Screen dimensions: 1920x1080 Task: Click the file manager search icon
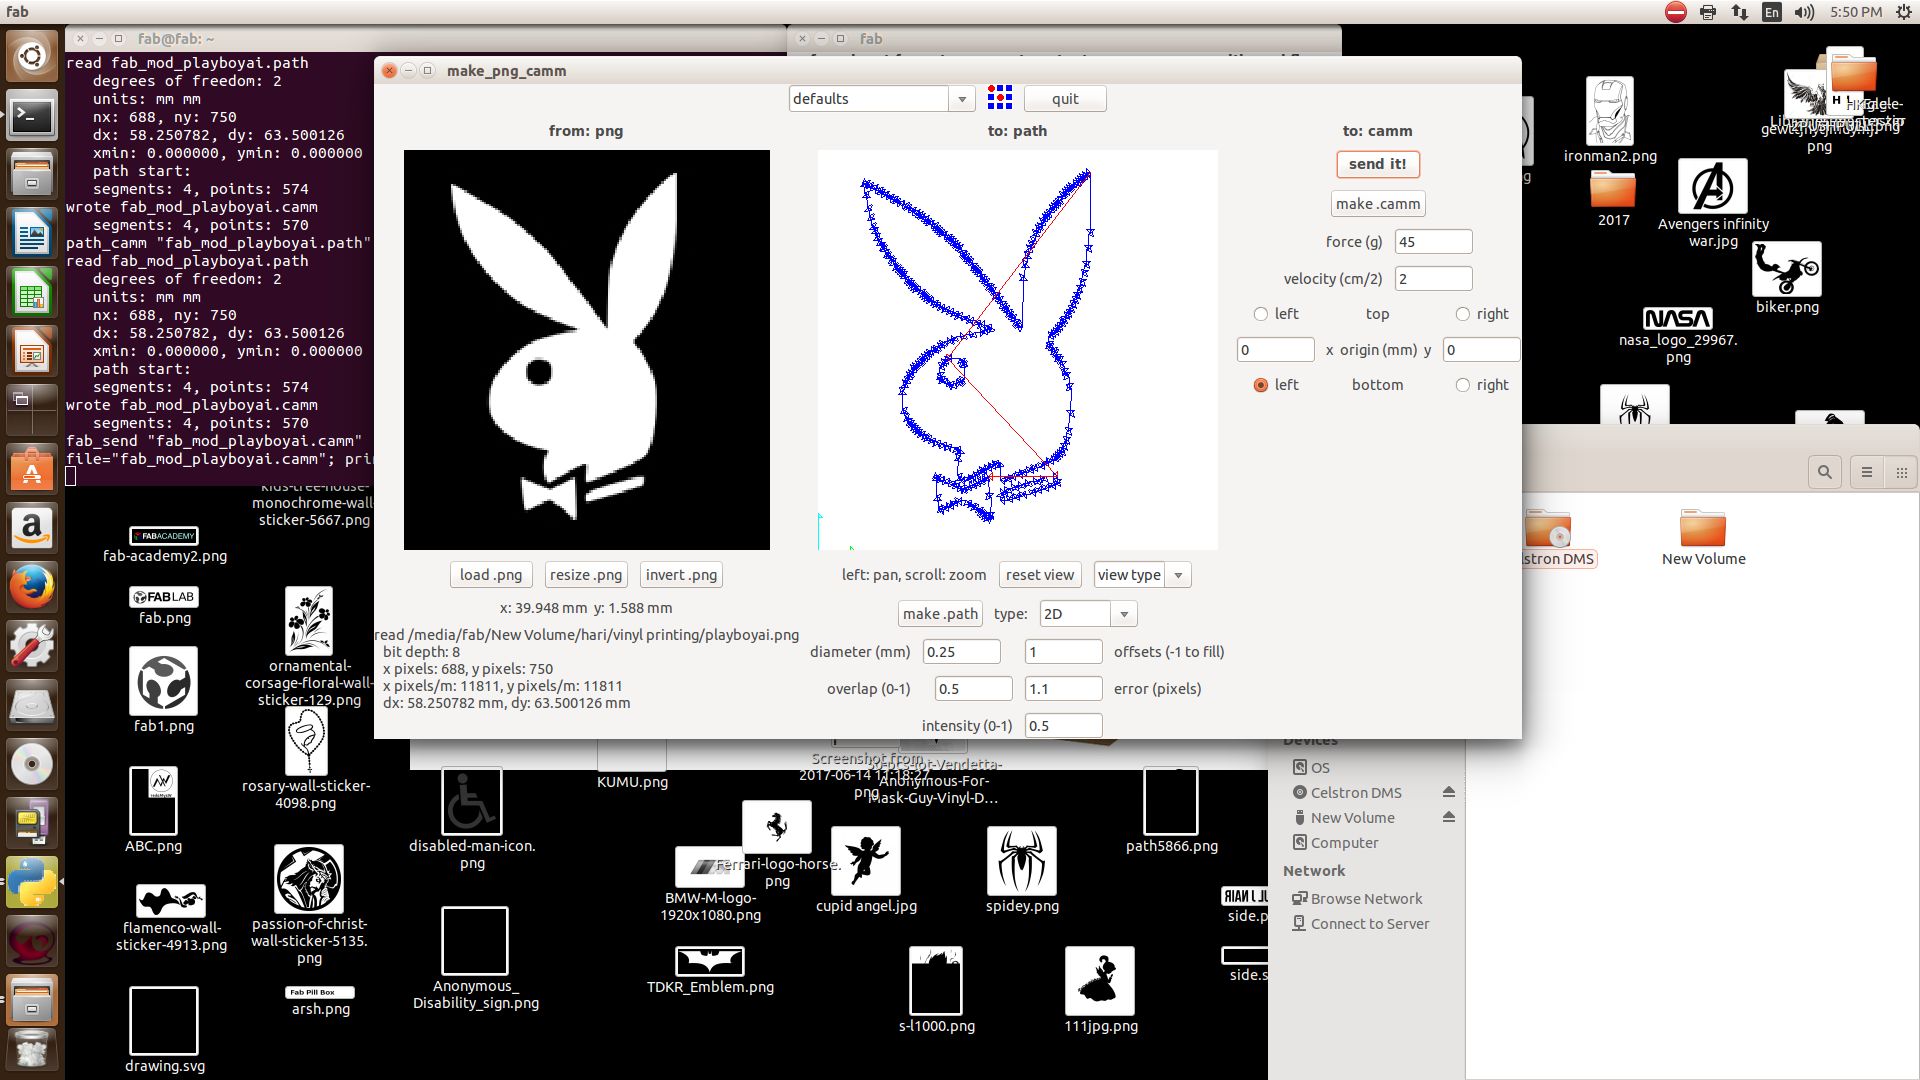pos(1824,473)
